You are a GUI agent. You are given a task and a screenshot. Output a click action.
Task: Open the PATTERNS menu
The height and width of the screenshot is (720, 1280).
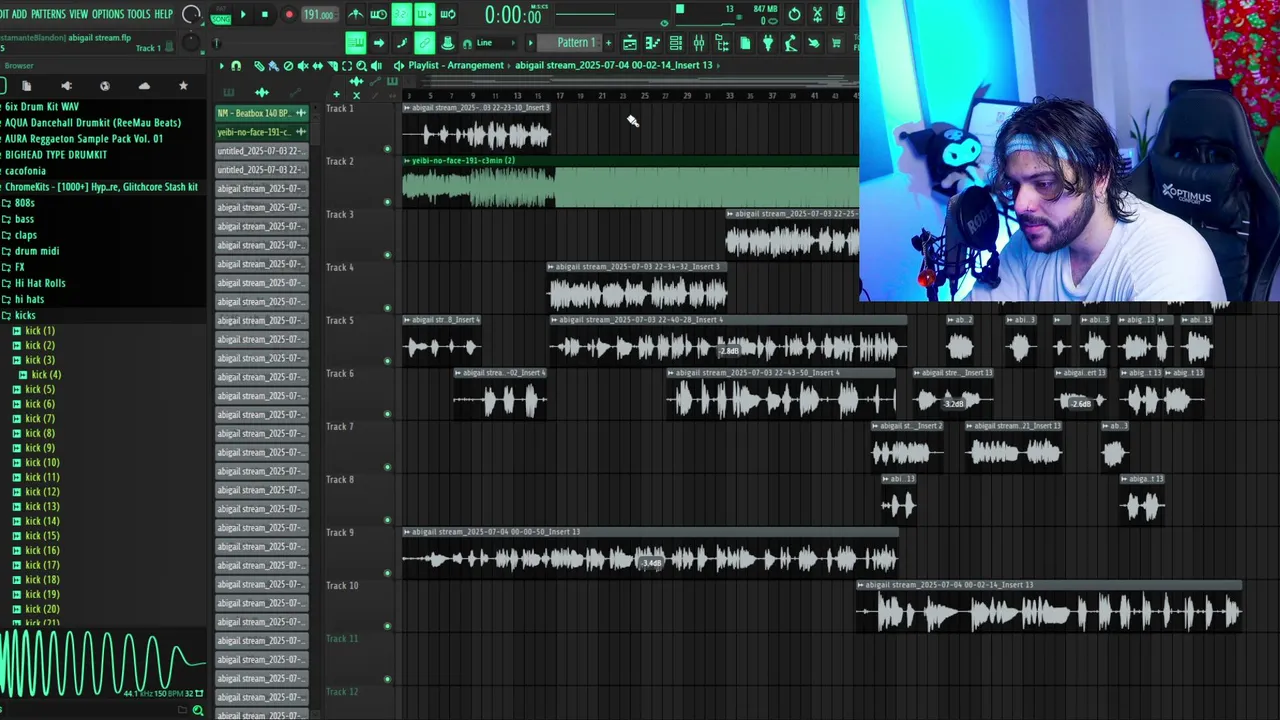(48, 14)
